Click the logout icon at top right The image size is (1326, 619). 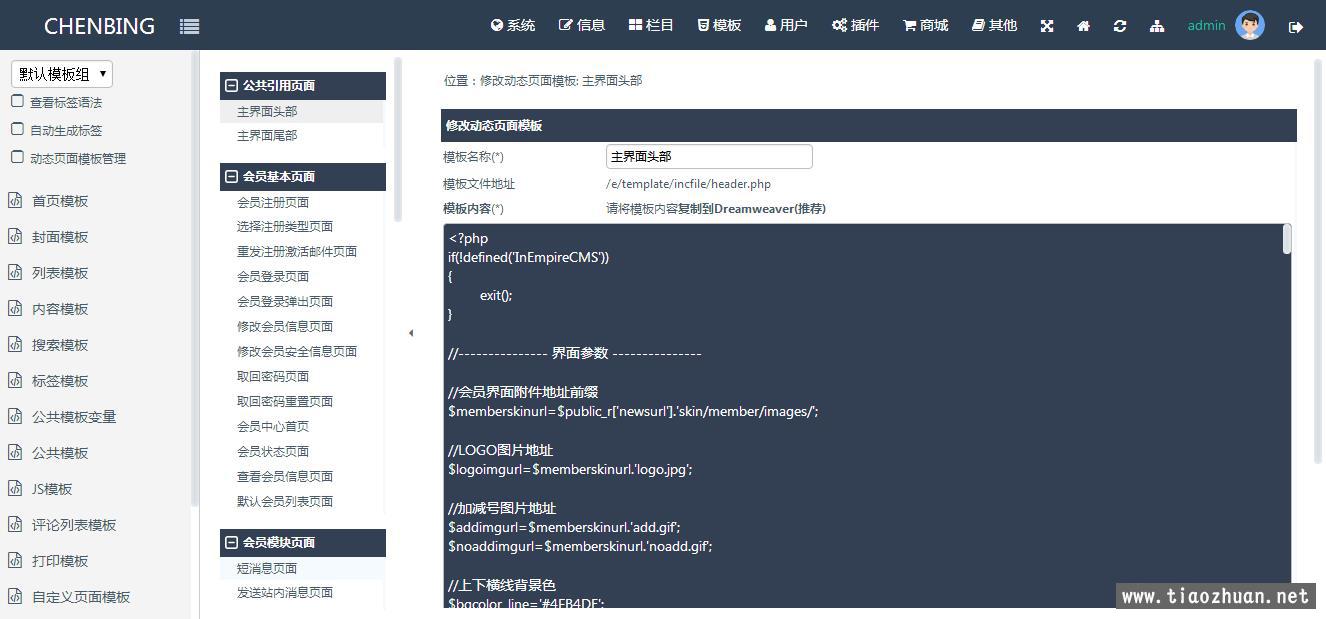[1296, 27]
